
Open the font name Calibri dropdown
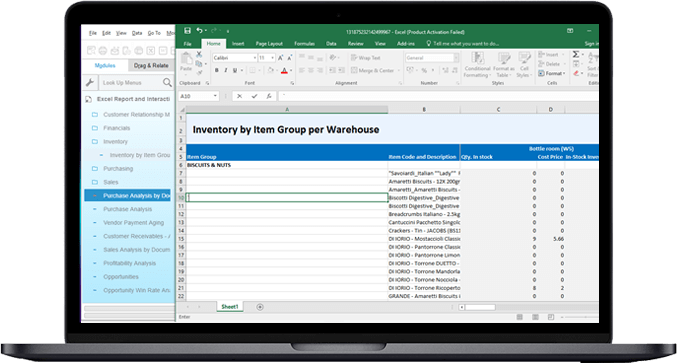tap(255, 58)
